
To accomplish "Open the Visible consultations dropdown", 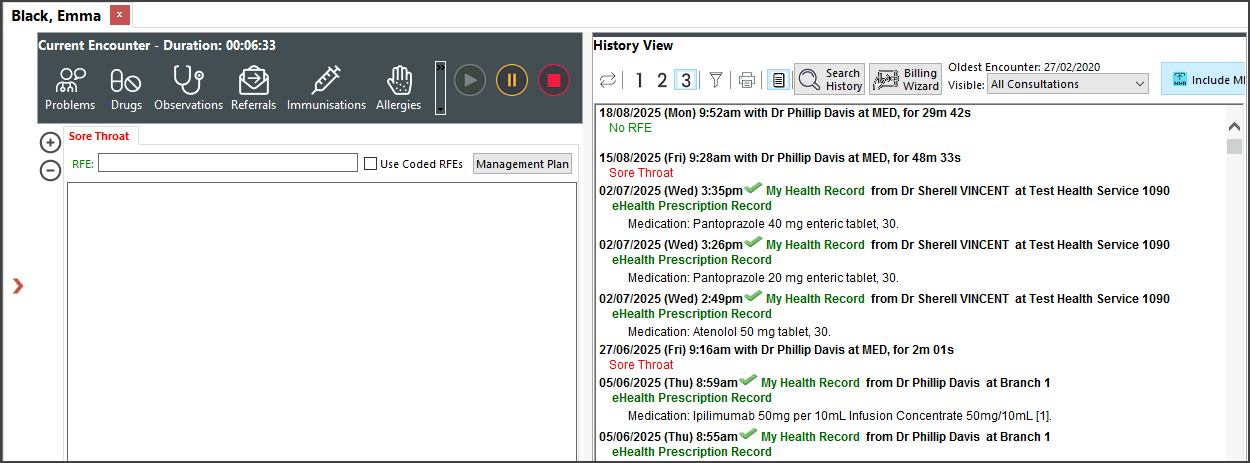I will tap(1068, 85).
